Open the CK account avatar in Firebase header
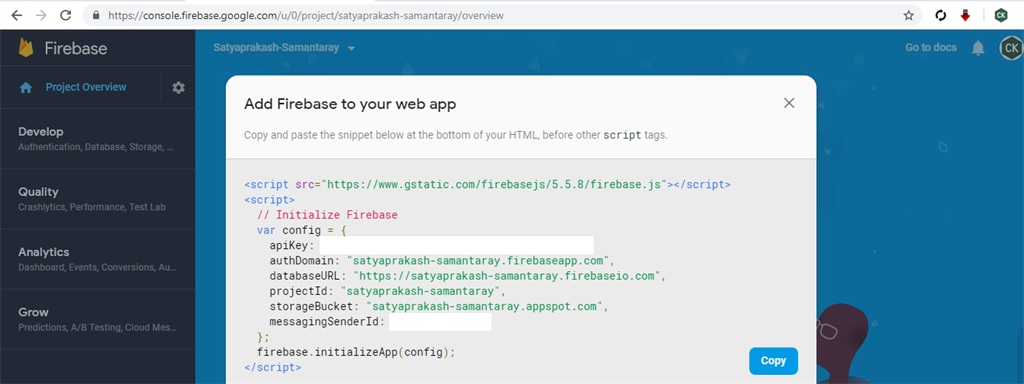 click(x=1011, y=48)
